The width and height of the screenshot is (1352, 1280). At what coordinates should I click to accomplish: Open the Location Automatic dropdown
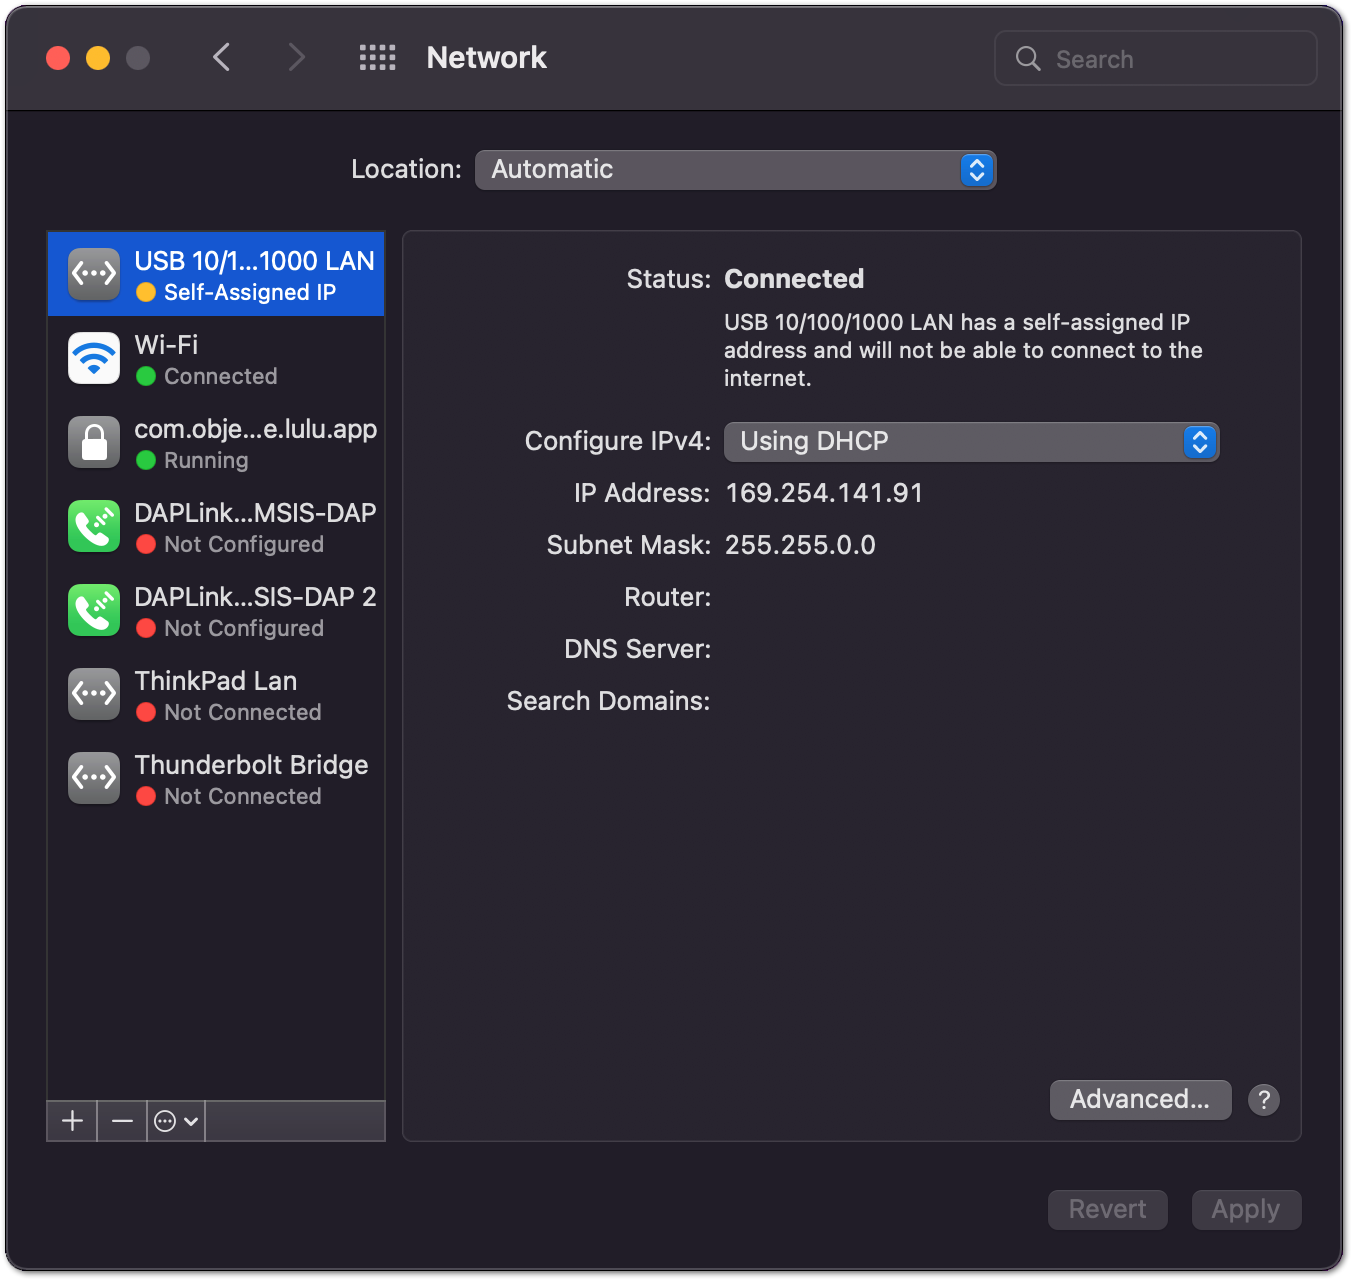735,170
